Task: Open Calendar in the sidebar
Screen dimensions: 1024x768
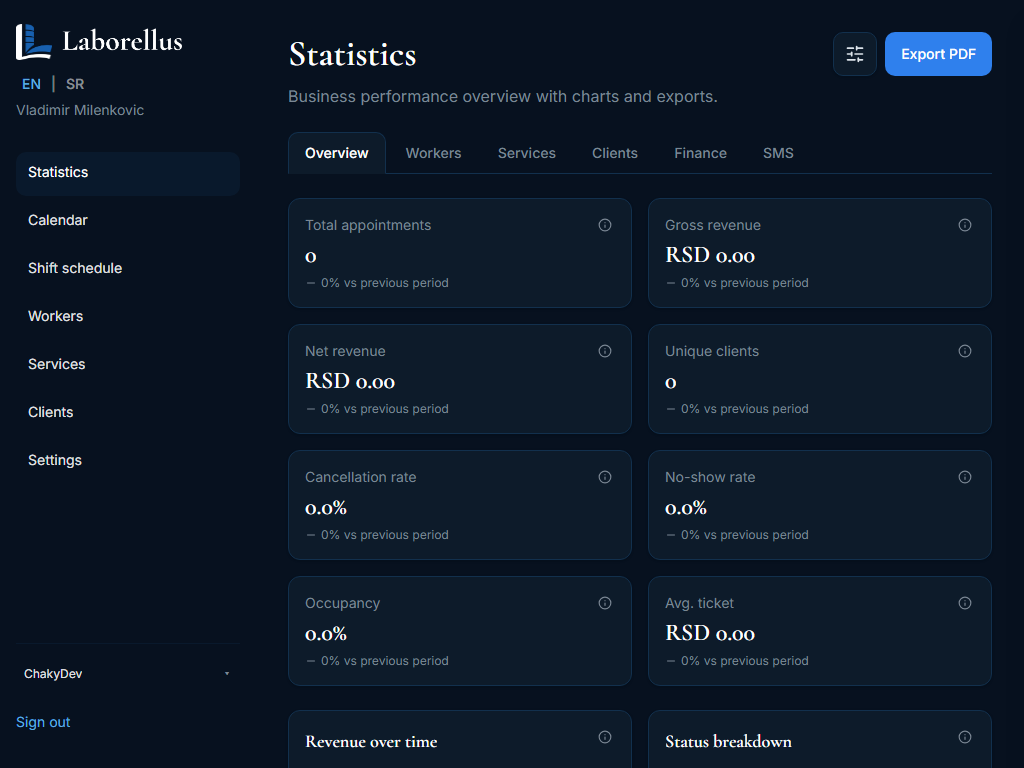Action: click(x=128, y=221)
